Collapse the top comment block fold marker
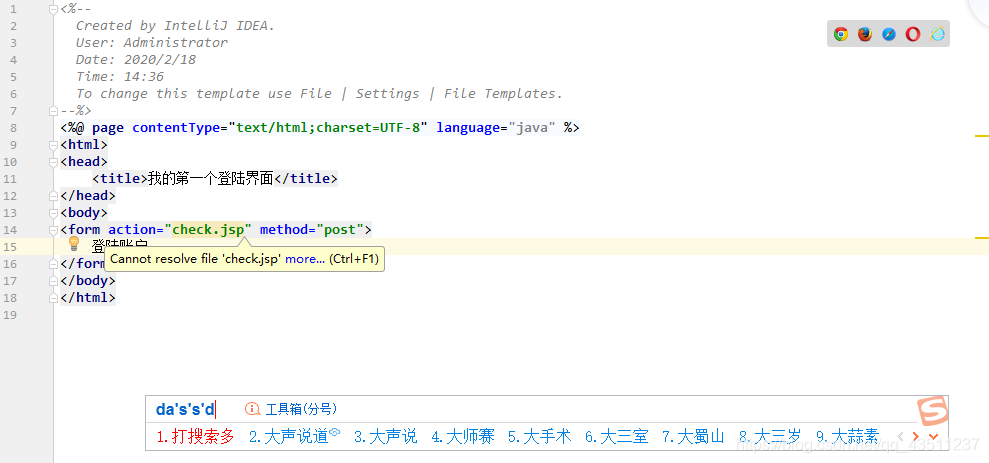This screenshot has height=463, width=989. pyautogui.click(x=55, y=9)
